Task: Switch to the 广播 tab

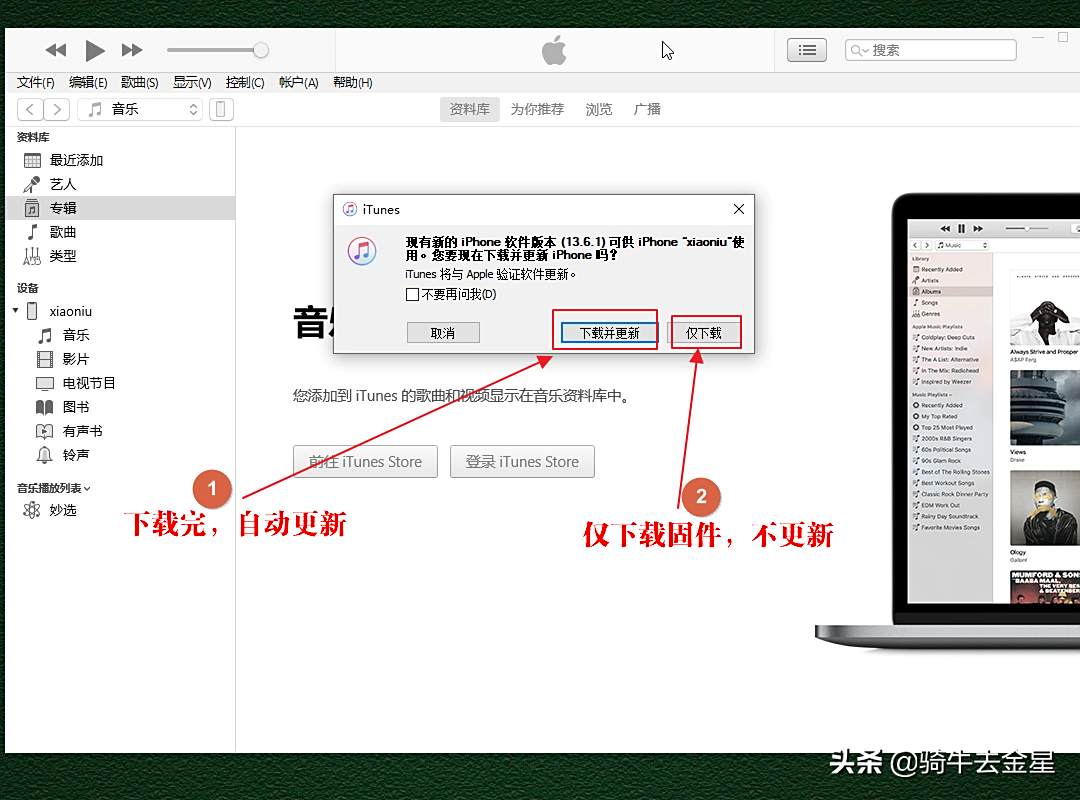Action: 647,109
